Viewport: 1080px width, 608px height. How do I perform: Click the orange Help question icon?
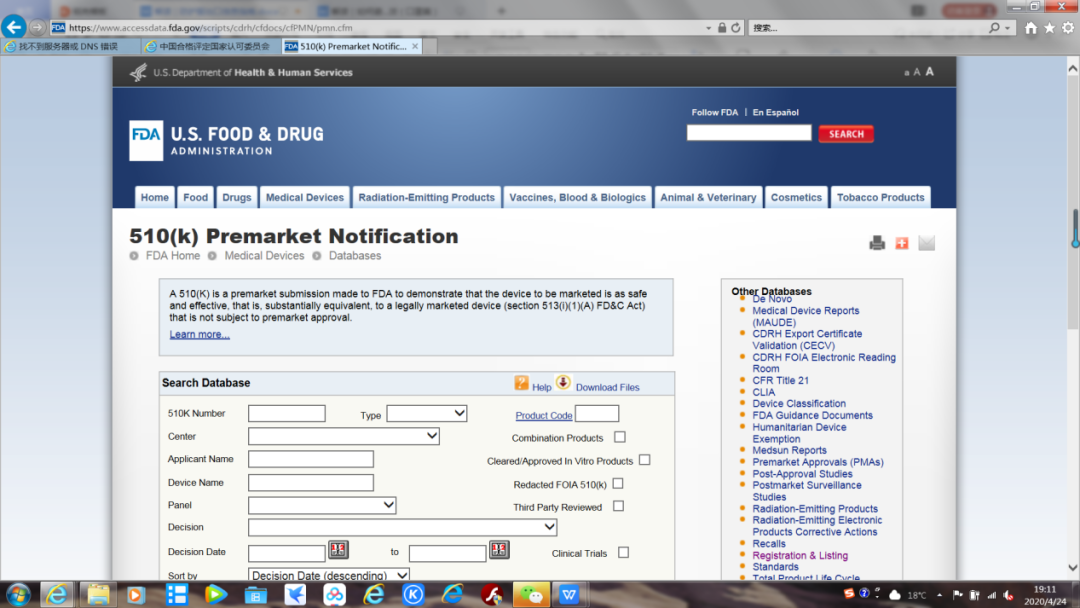pos(521,384)
